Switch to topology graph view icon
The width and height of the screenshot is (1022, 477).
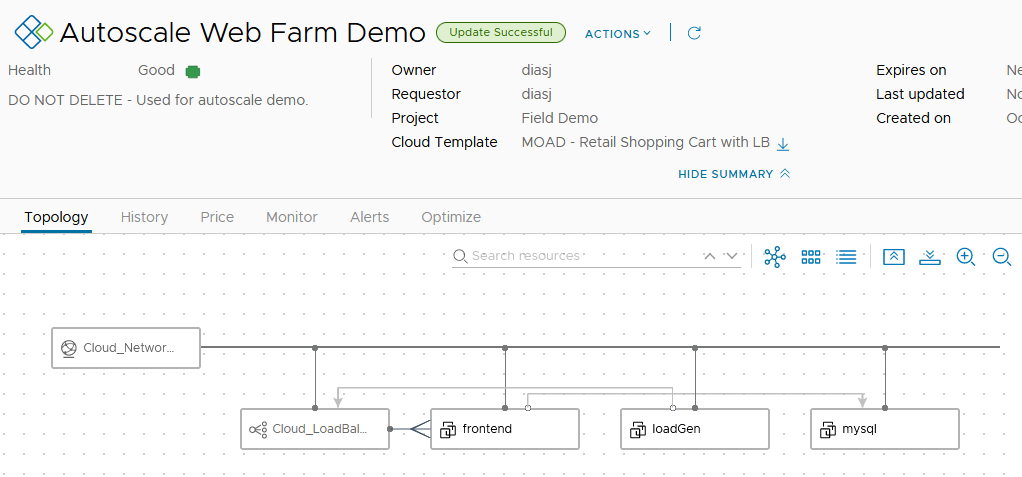click(775, 257)
